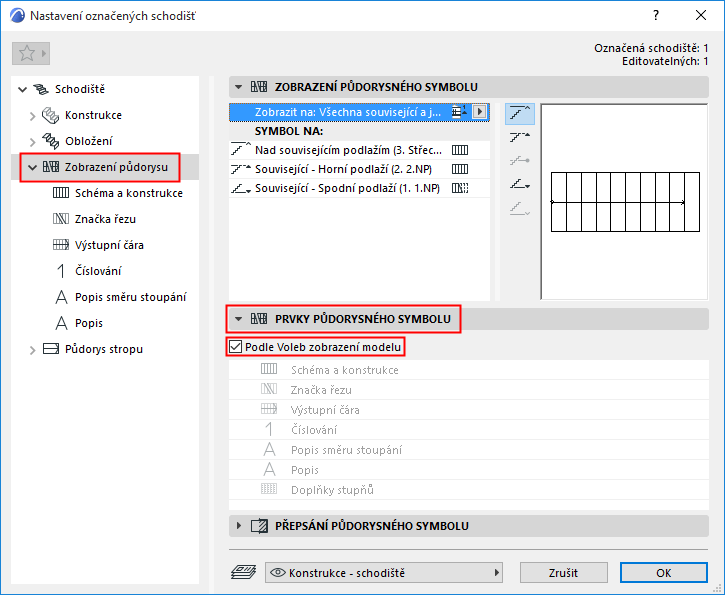Screen dimensions: 725x595
Task: Click Konstrukce stair icon in tree
Action: point(50,115)
